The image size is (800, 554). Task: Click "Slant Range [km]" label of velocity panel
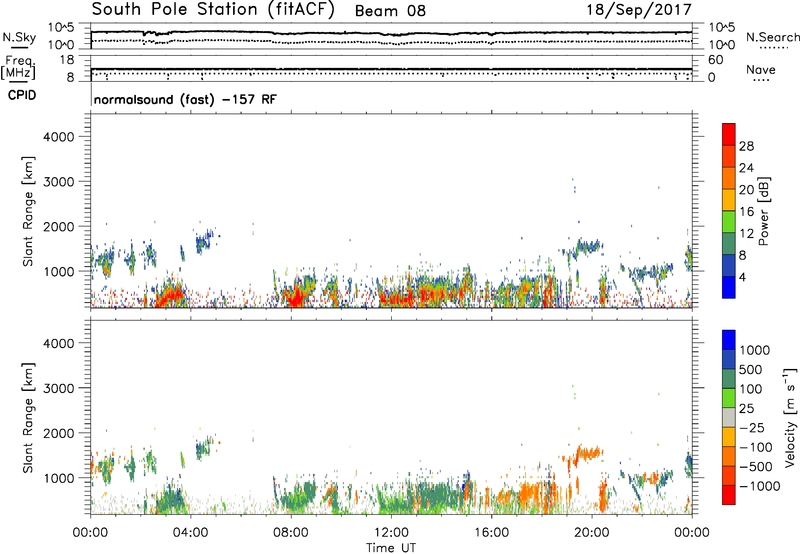pyautogui.click(x=28, y=418)
